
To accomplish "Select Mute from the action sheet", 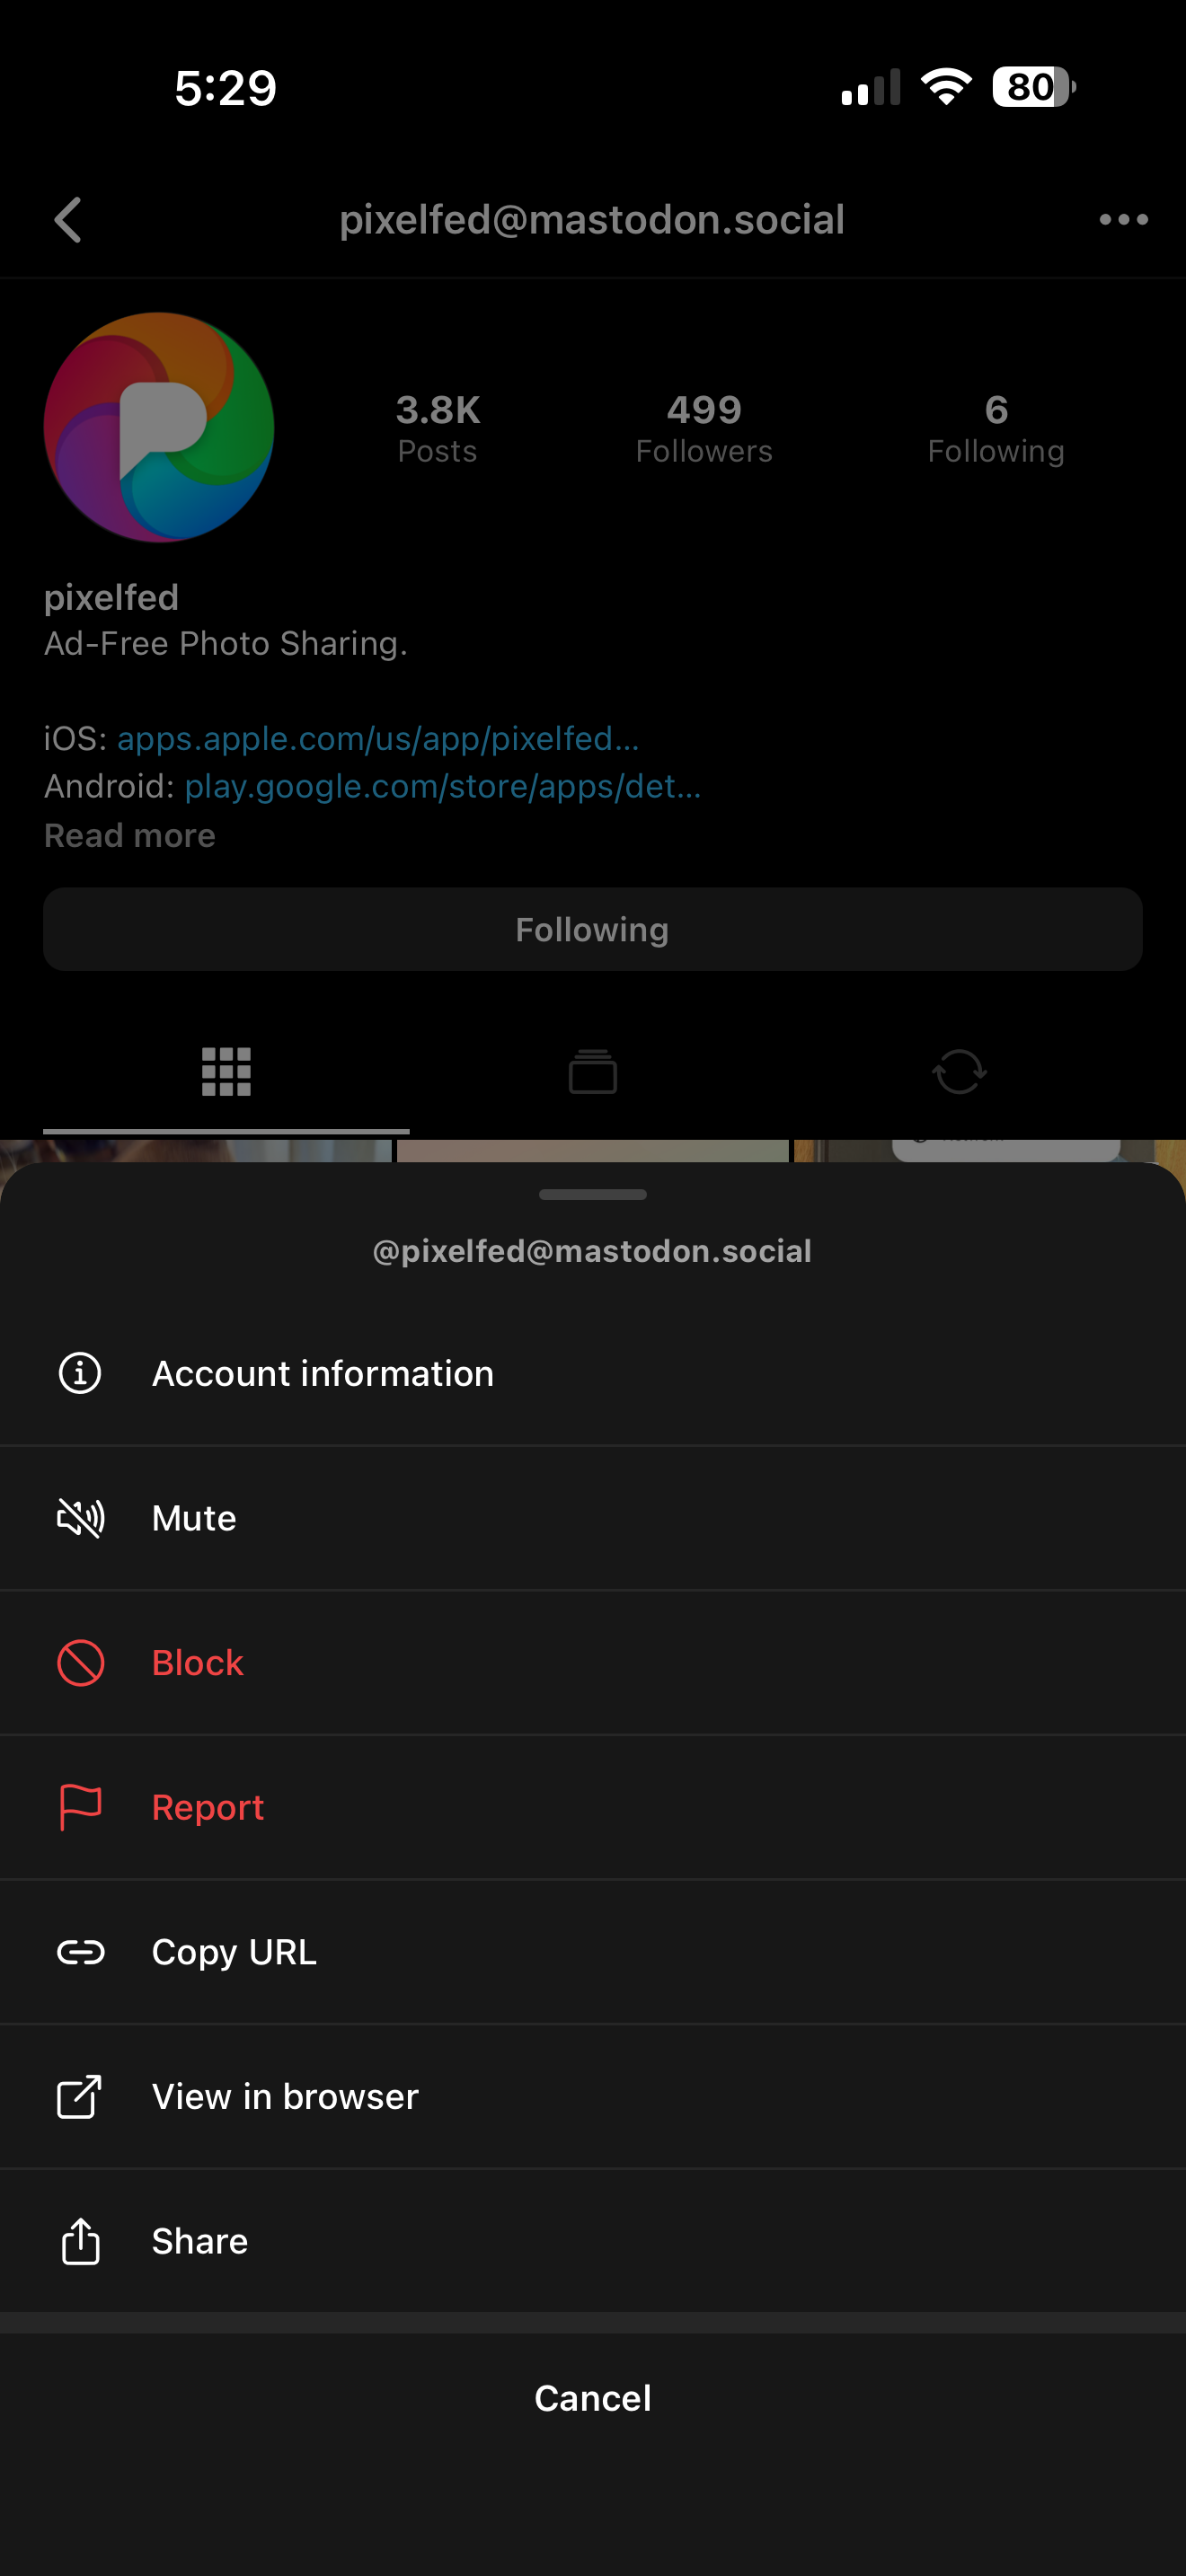I will (x=593, y=1518).
